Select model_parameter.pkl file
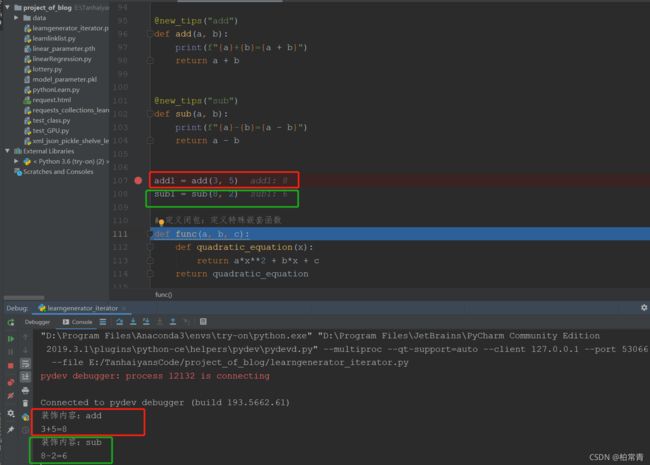Image resolution: width=650 pixels, height=465 pixels. tap(61, 80)
